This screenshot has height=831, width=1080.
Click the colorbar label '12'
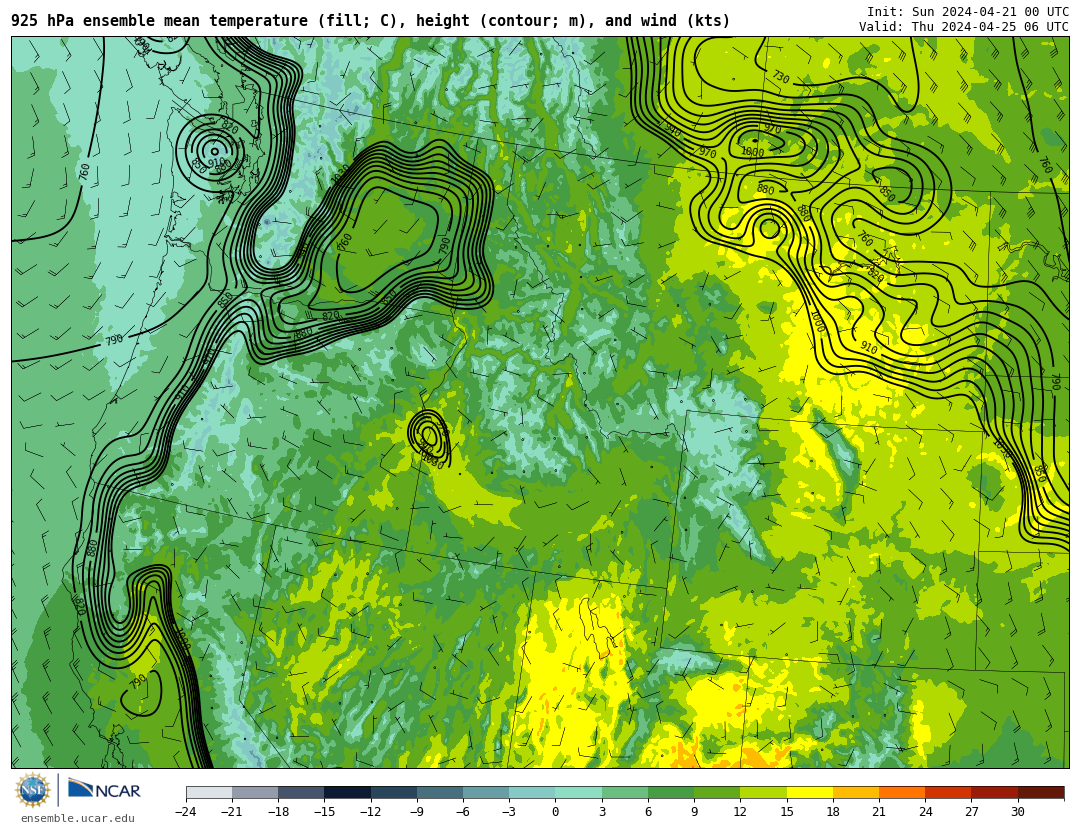click(x=740, y=812)
